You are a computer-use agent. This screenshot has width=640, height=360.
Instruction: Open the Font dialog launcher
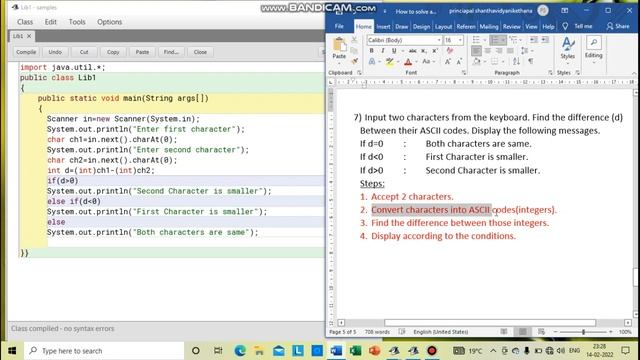[x=464, y=73]
